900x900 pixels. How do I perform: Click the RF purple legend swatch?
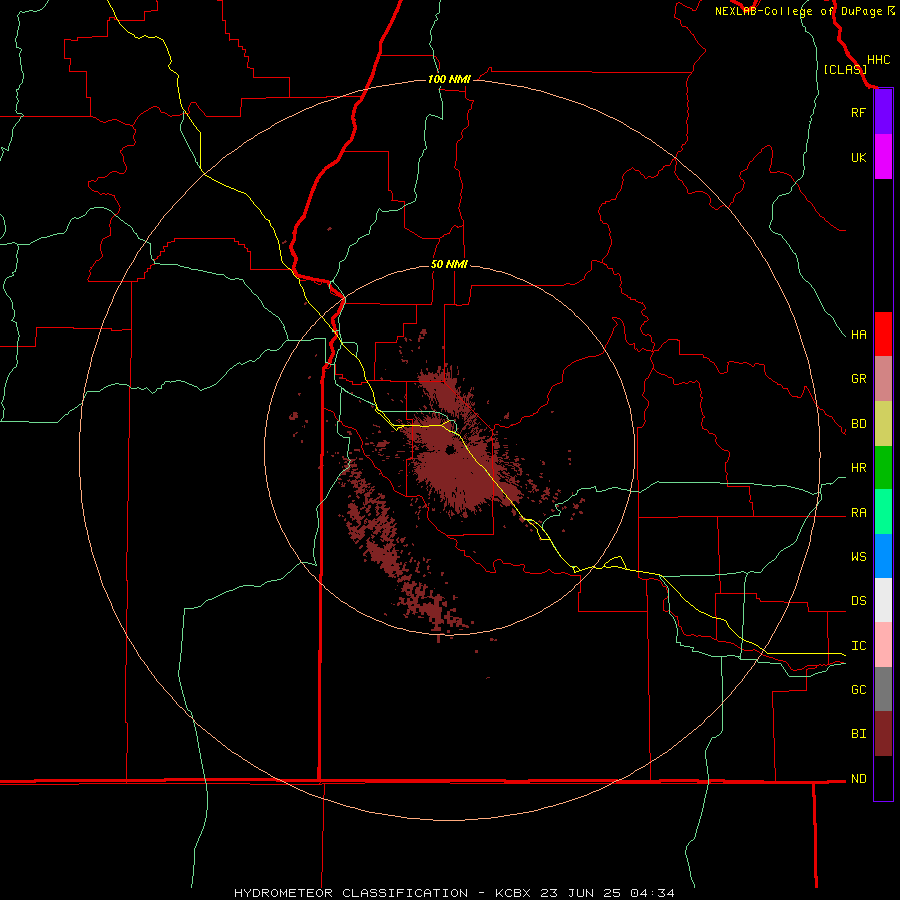883,112
